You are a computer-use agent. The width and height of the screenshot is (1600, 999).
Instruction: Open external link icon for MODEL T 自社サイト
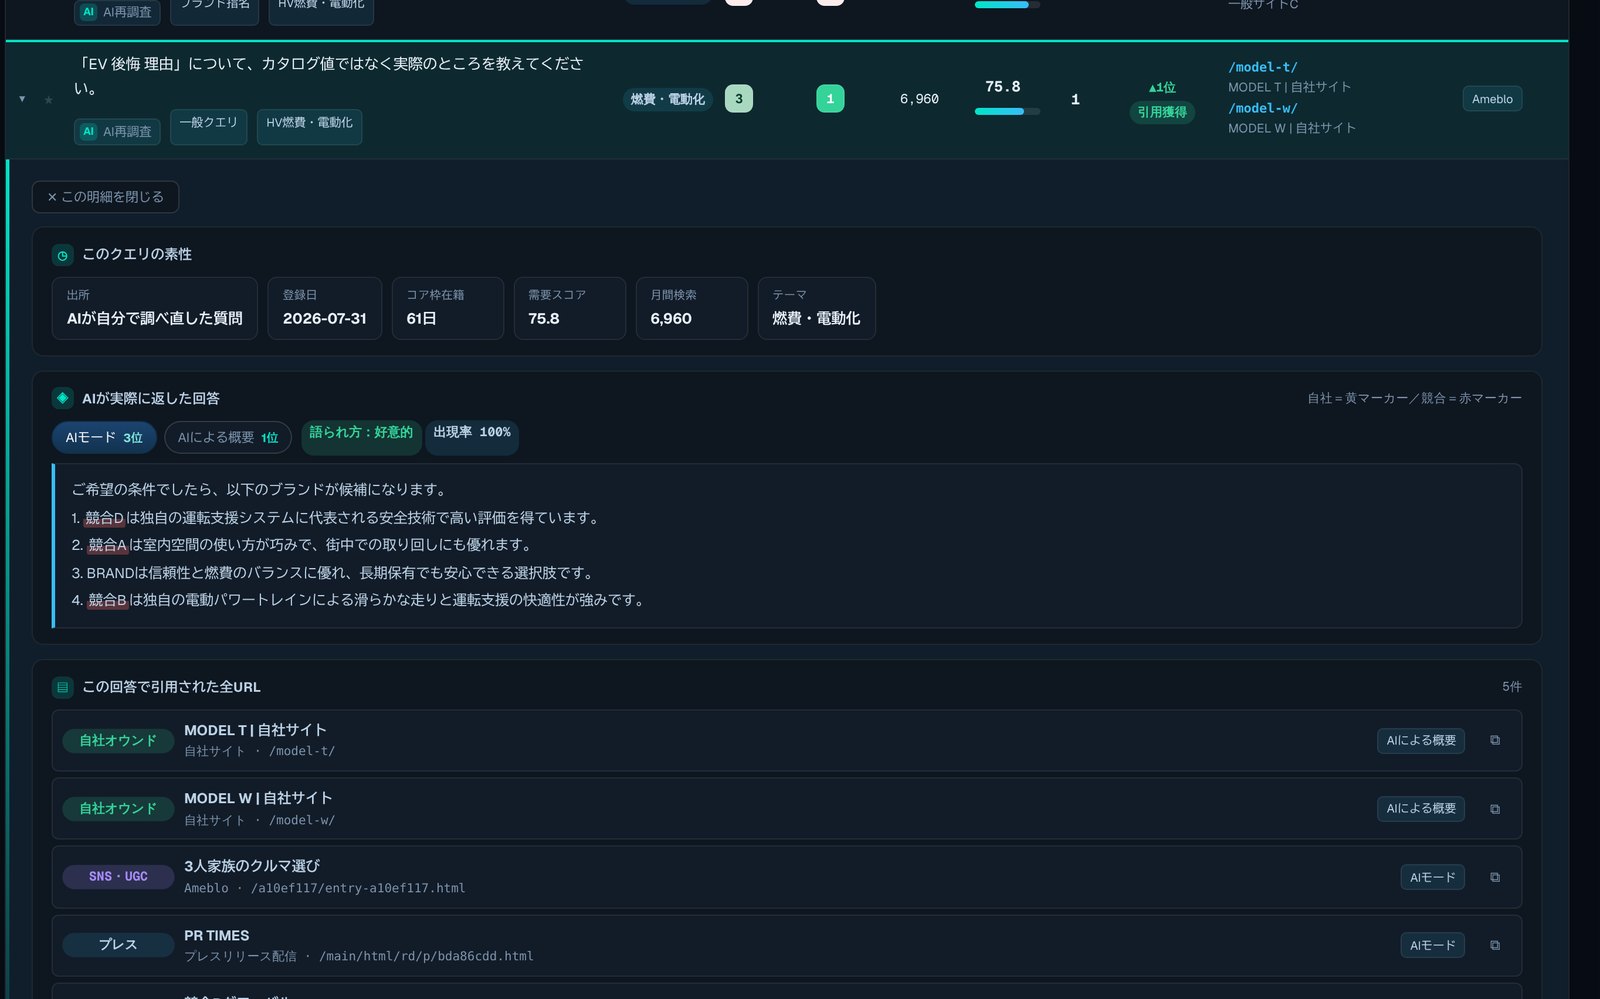1495,740
